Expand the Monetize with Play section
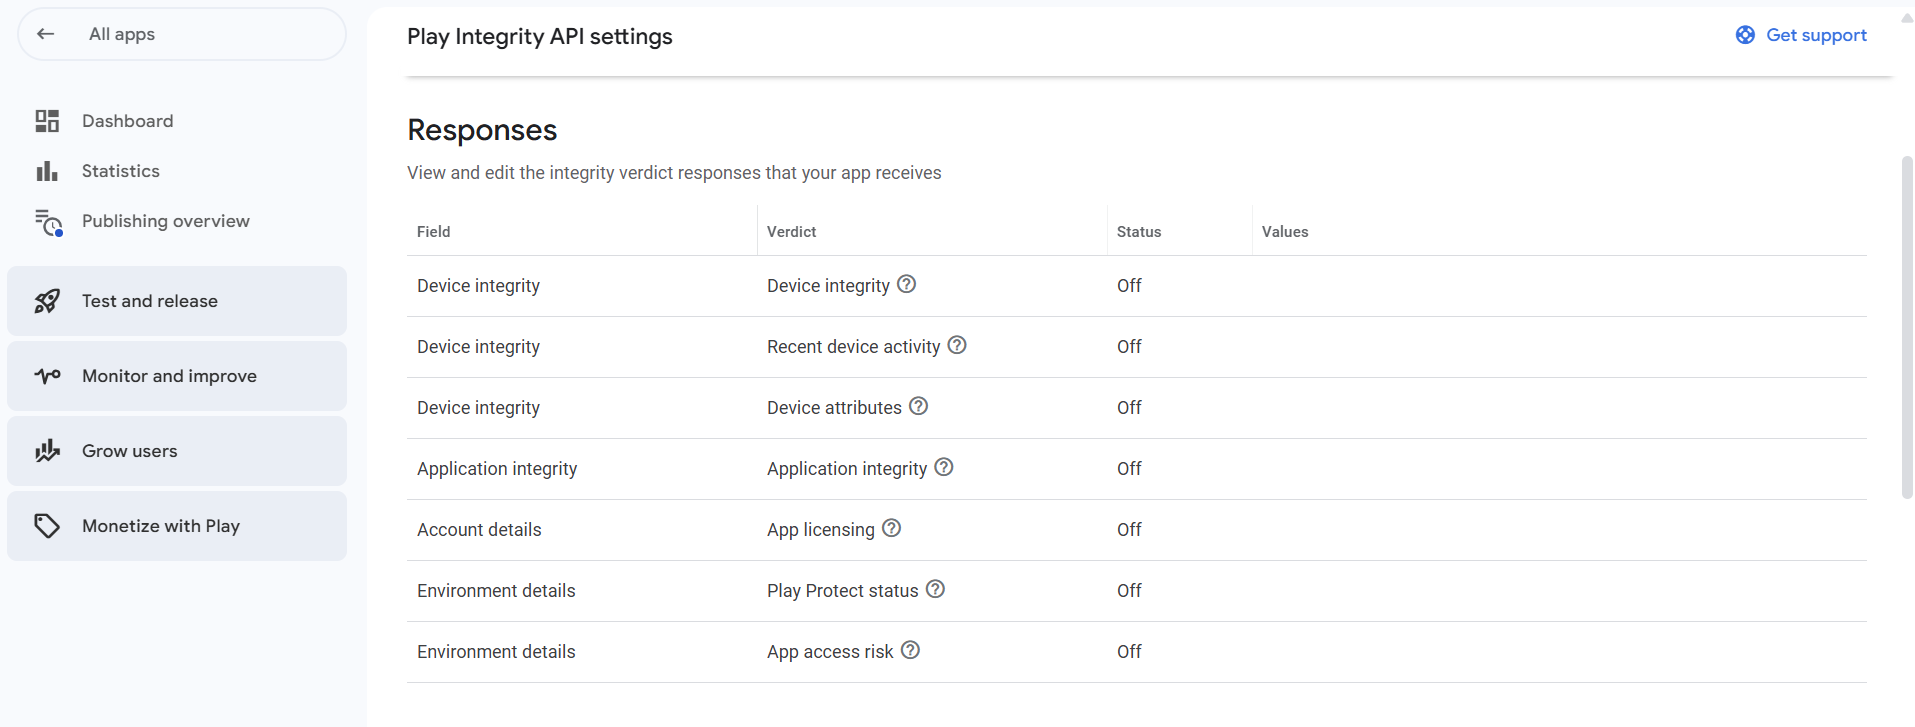1915x727 pixels. (x=177, y=526)
